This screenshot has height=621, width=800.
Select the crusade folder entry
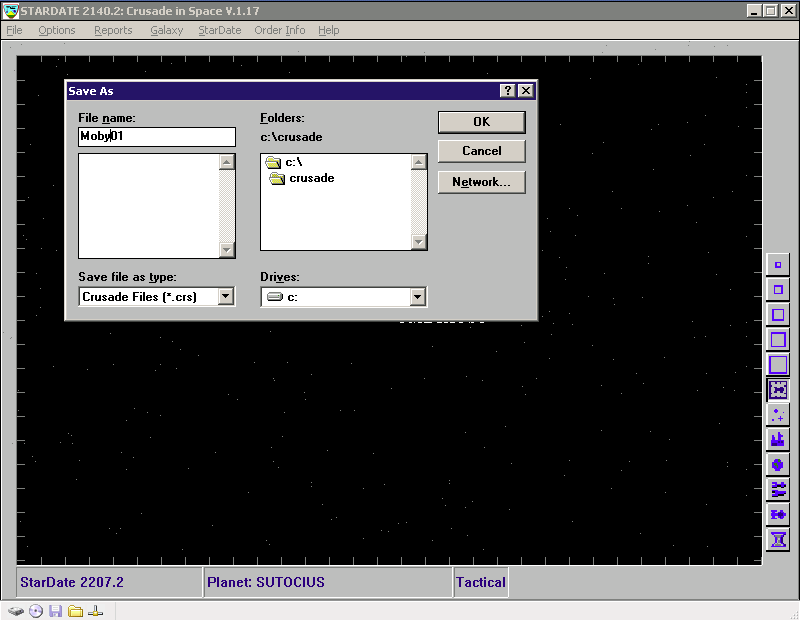(x=302, y=178)
